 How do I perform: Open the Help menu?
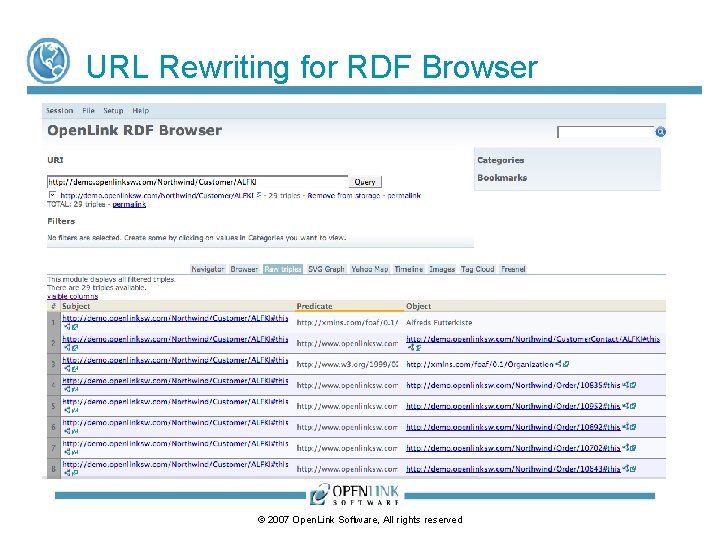141,111
